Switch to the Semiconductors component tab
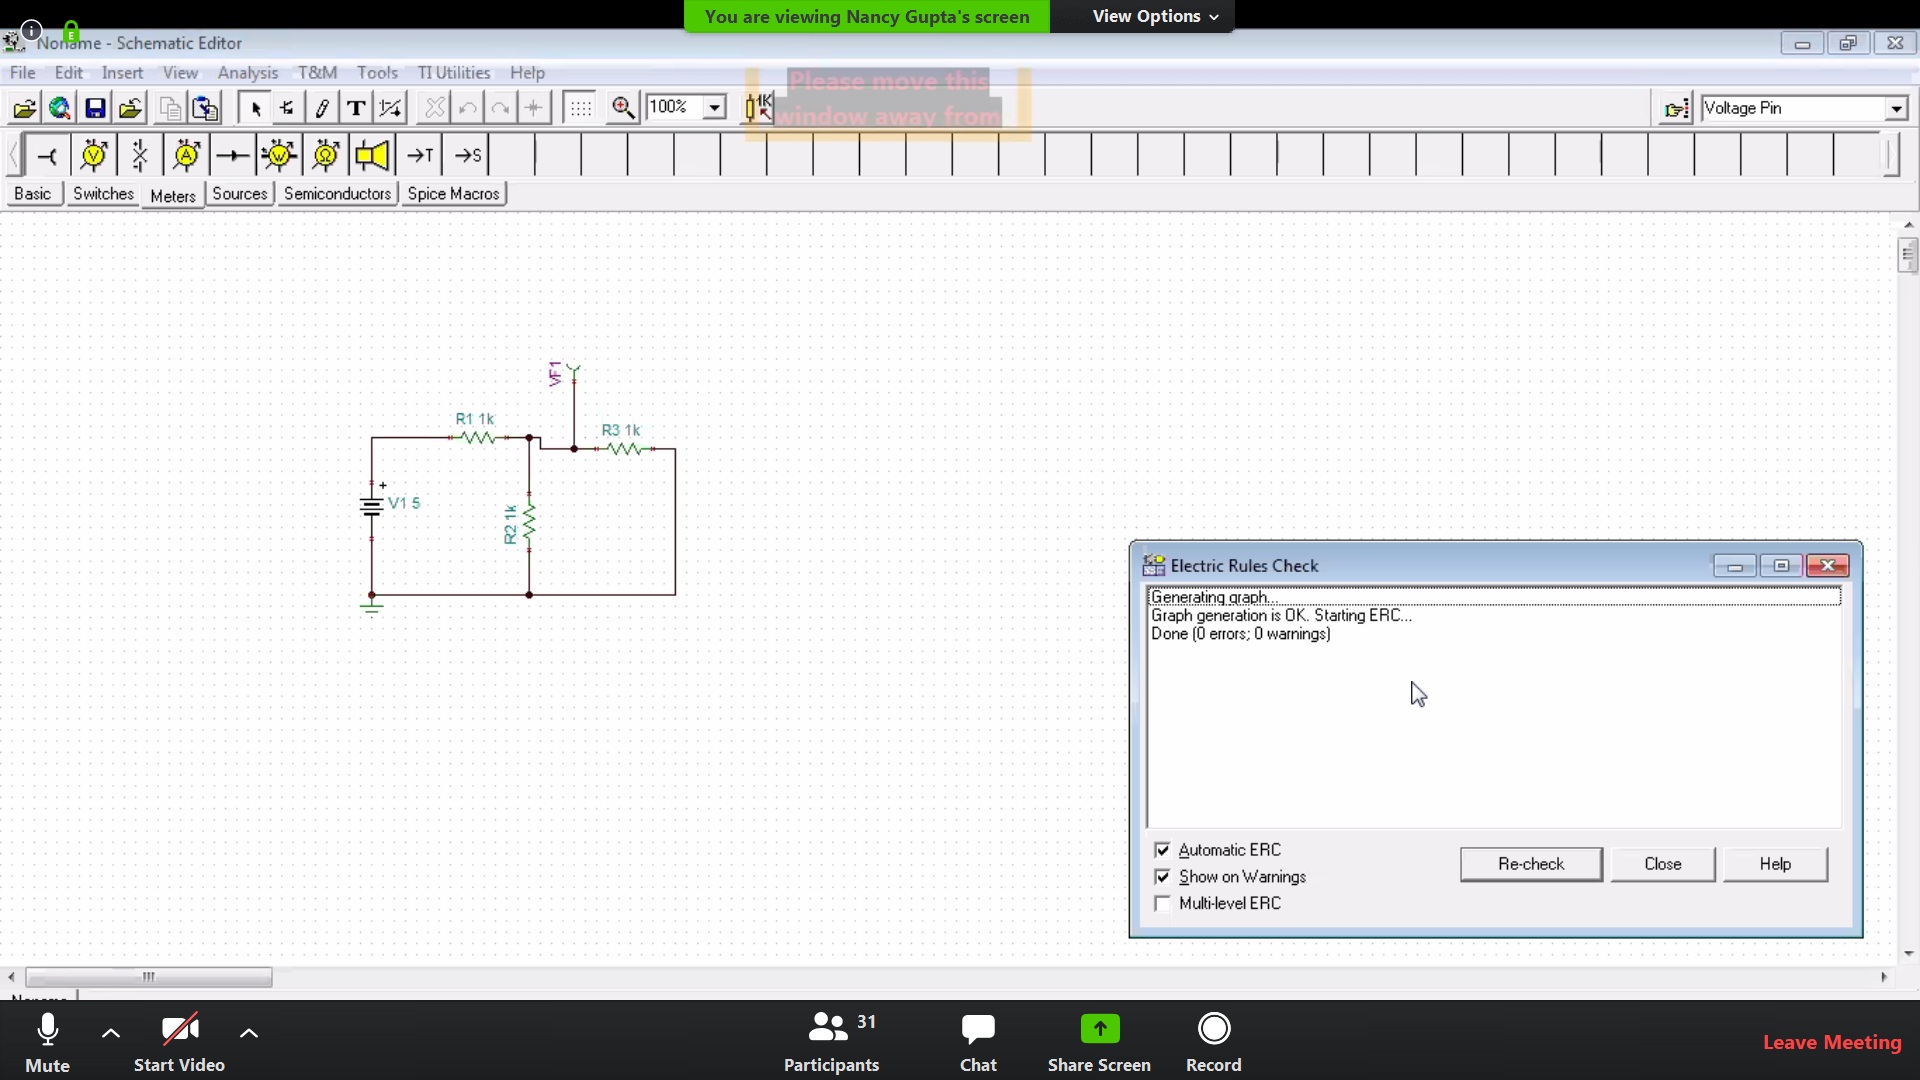The width and height of the screenshot is (1920, 1080). point(337,194)
